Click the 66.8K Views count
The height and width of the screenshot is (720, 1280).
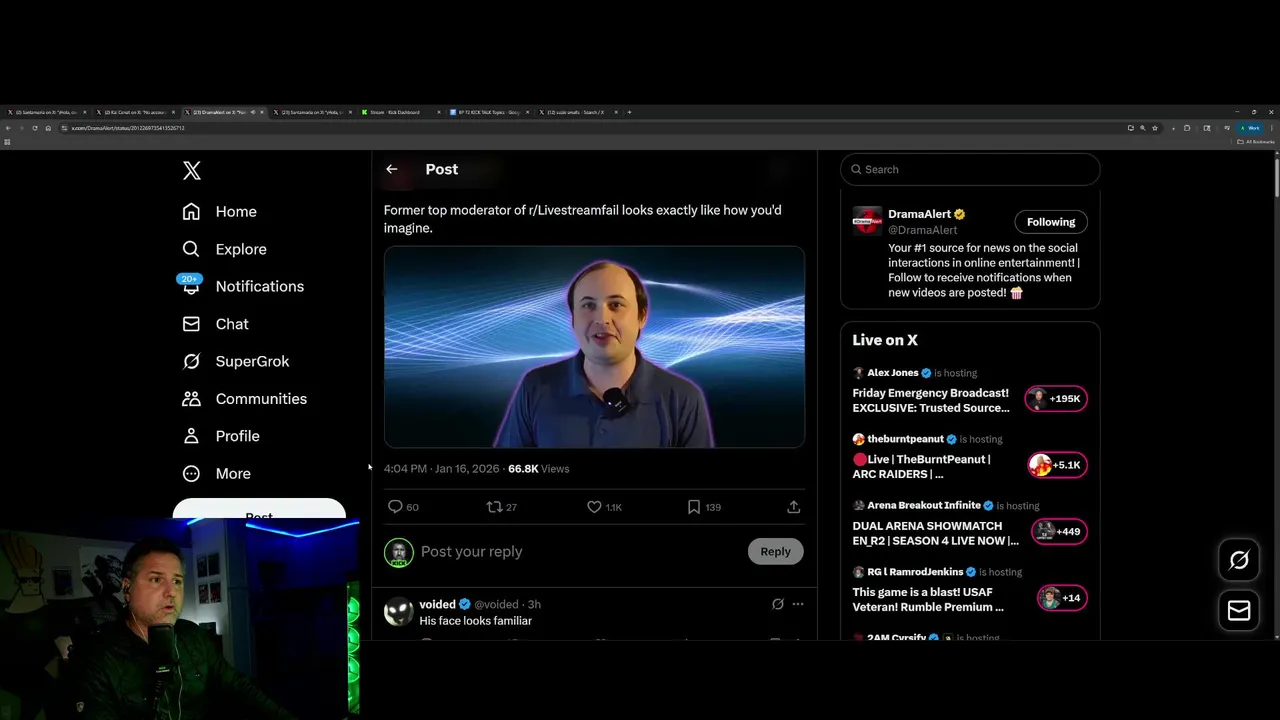pos(538,469)
